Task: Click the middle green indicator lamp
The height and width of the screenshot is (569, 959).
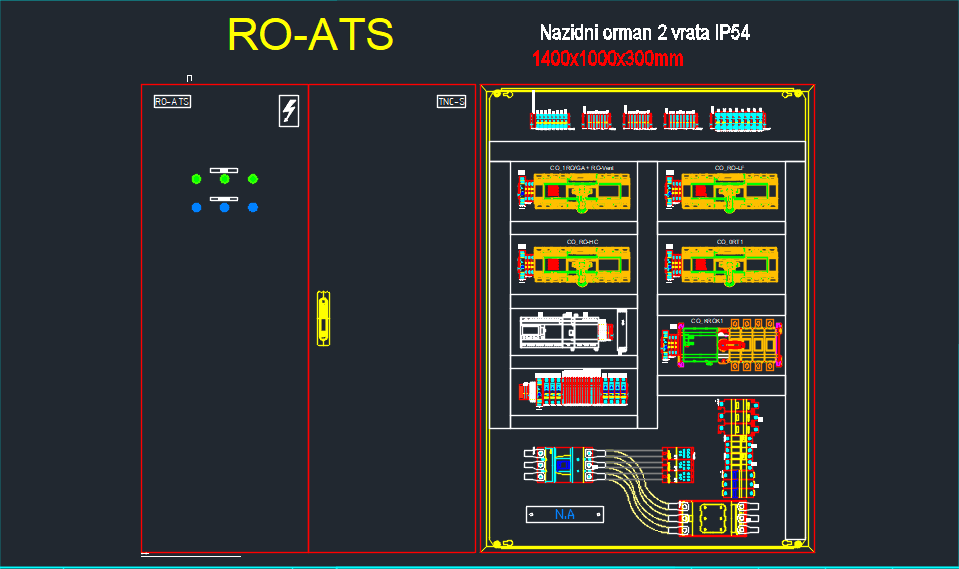Action: coord(224,179)
